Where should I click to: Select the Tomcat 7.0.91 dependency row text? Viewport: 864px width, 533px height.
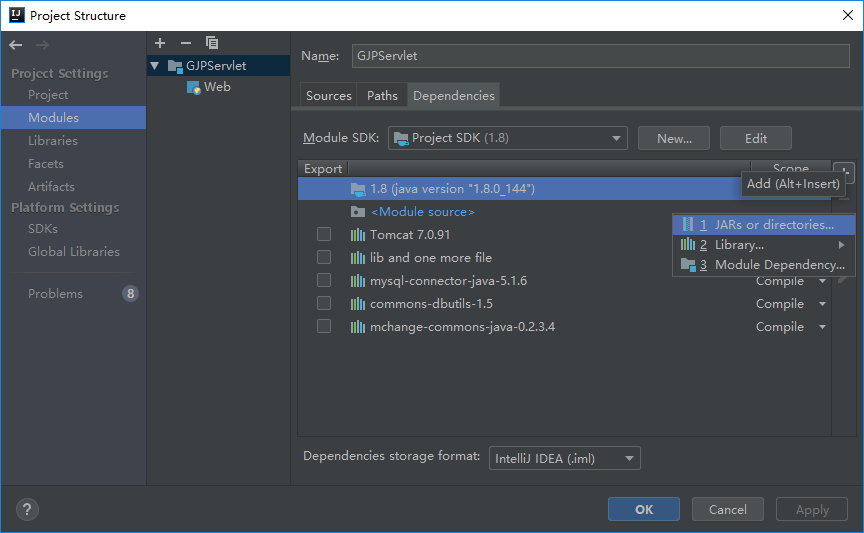(x=410, y=235)
